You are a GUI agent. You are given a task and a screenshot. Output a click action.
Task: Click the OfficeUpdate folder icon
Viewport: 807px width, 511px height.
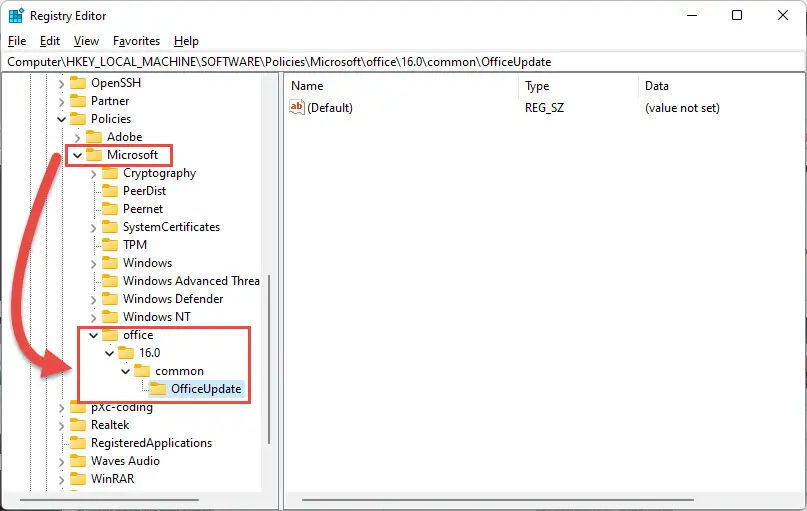point(157,389)
